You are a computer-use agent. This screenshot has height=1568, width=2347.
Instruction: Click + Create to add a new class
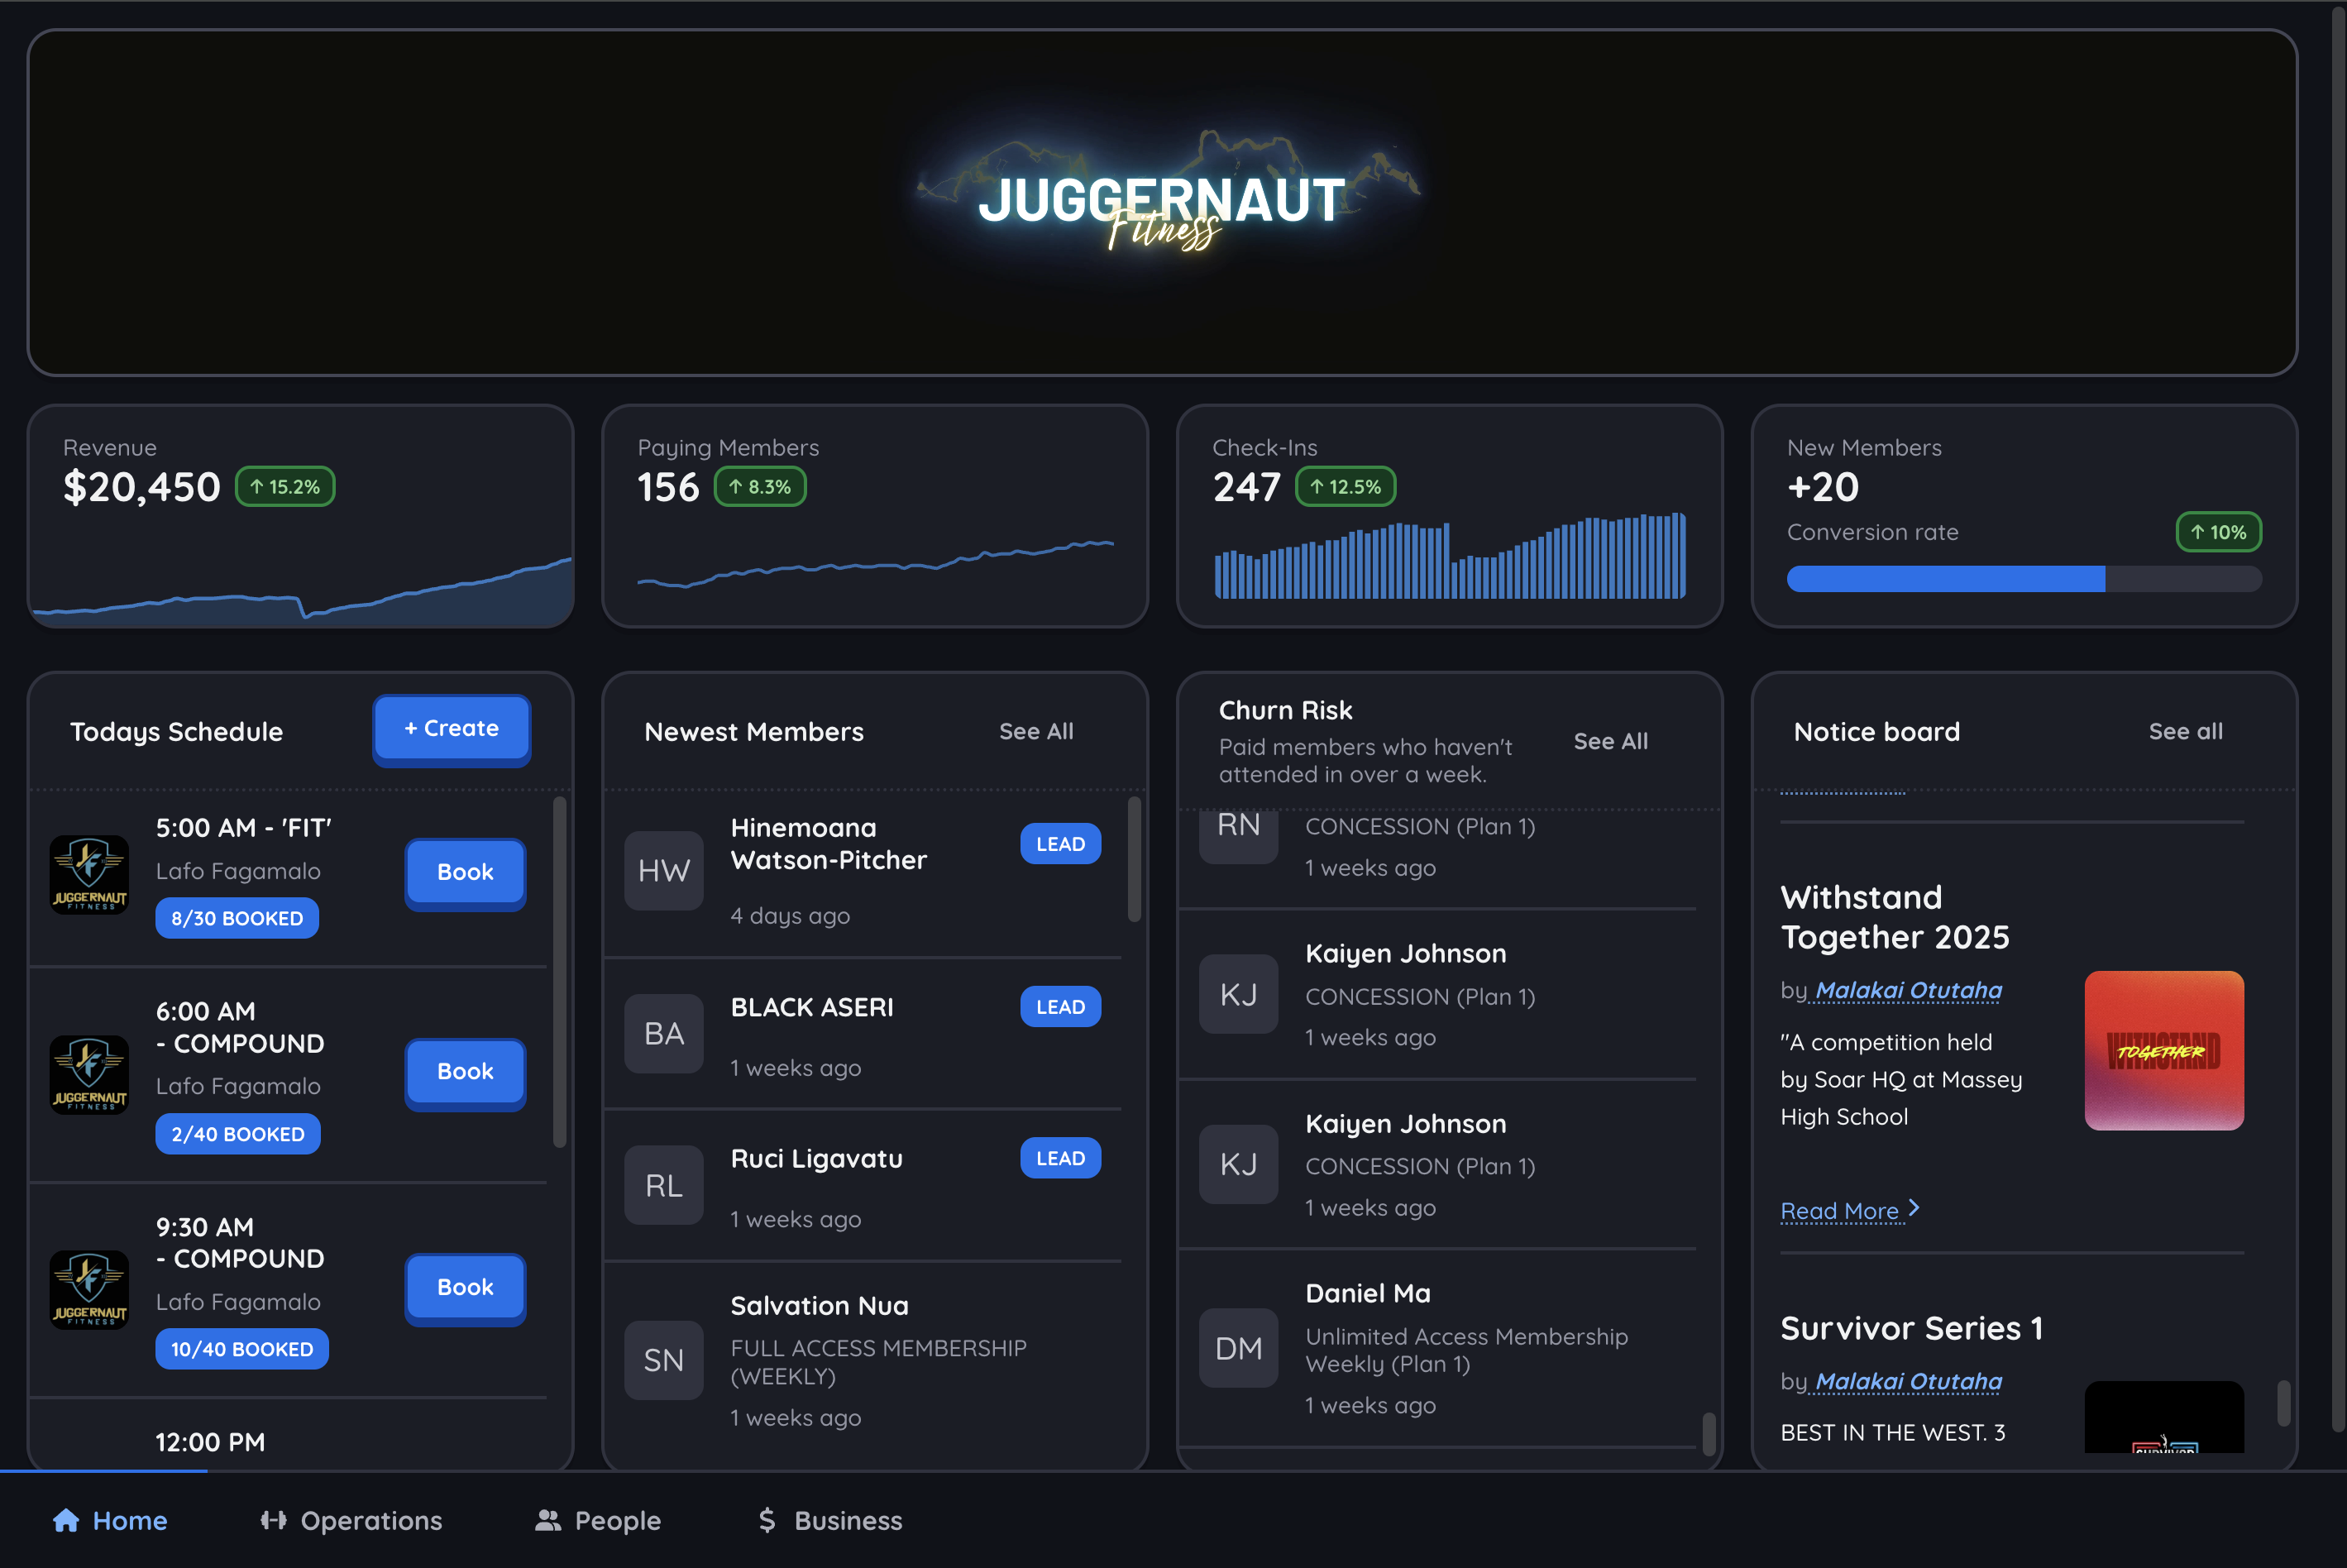[451, 729]
